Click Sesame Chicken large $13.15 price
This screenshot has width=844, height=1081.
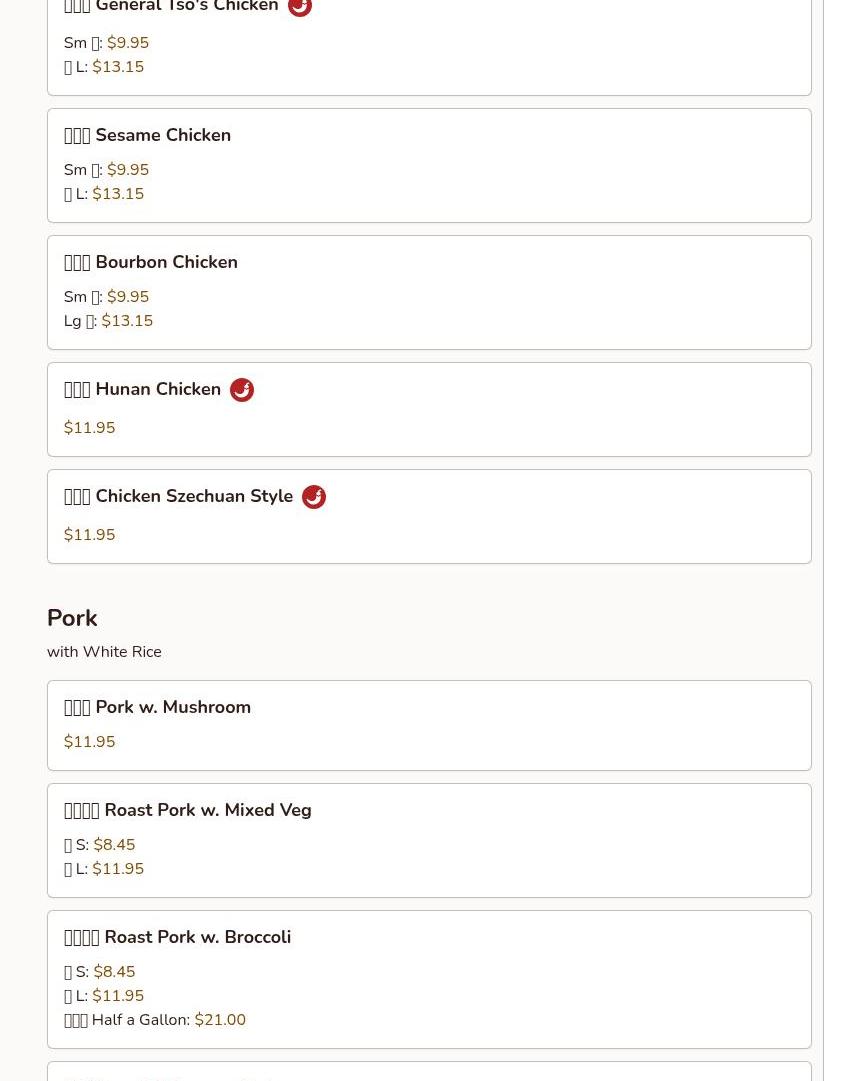(118, 194)
